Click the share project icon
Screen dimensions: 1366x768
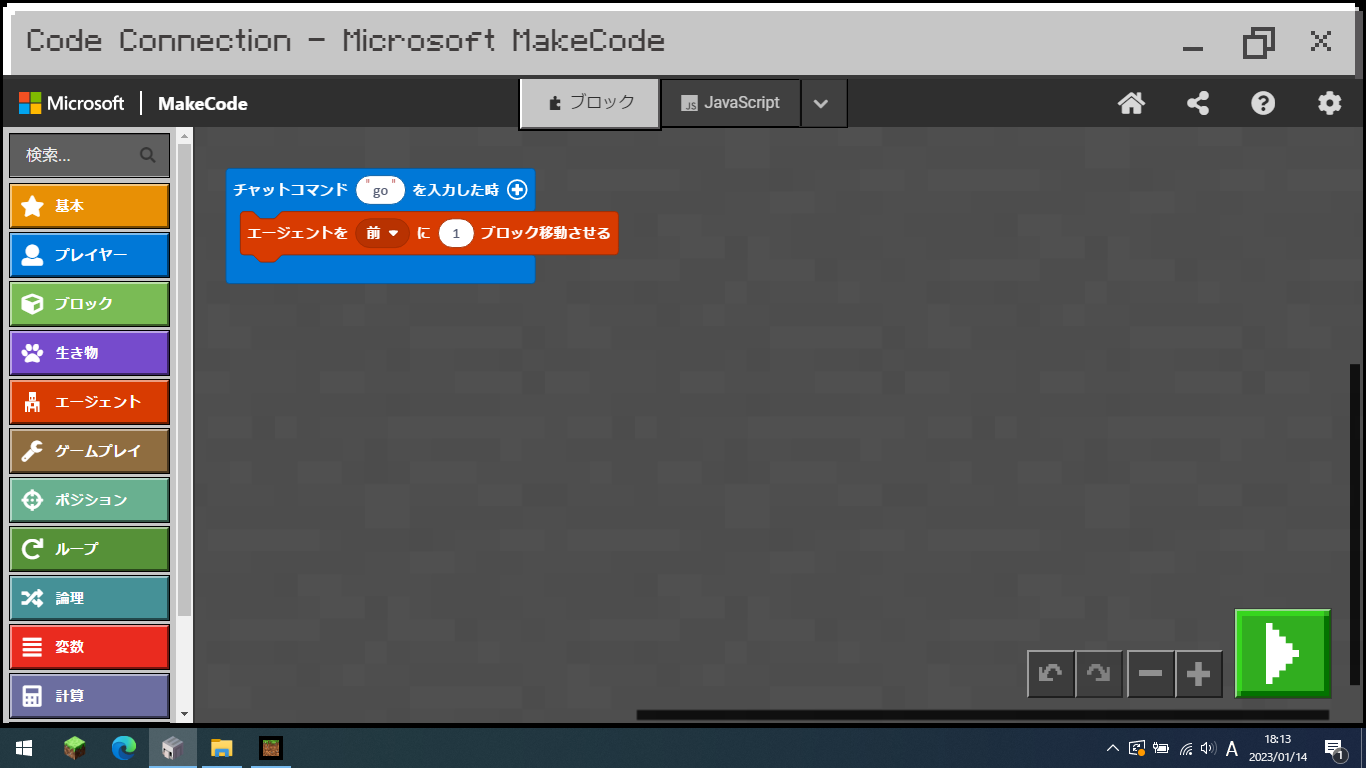tap(1197, 103)
